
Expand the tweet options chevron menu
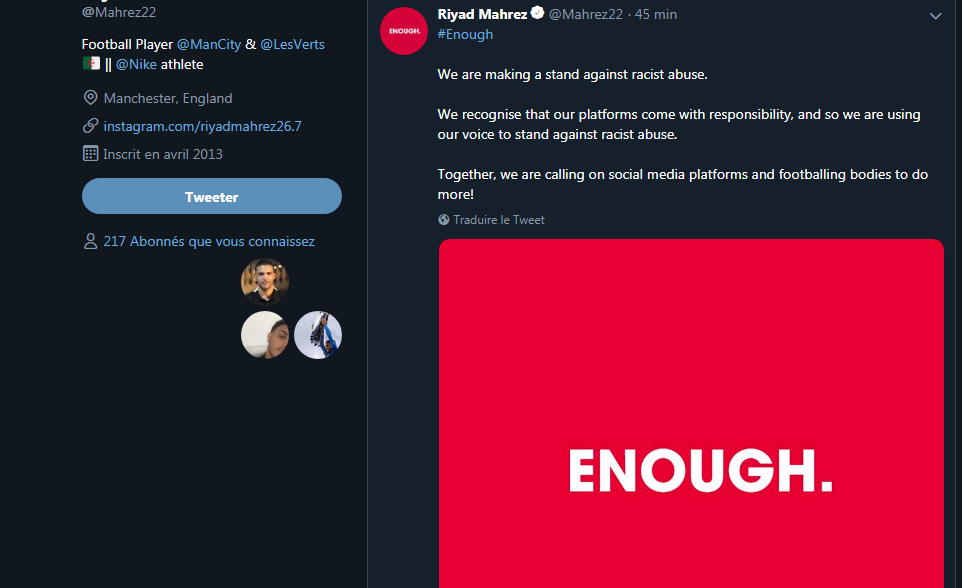pos(935,16)
